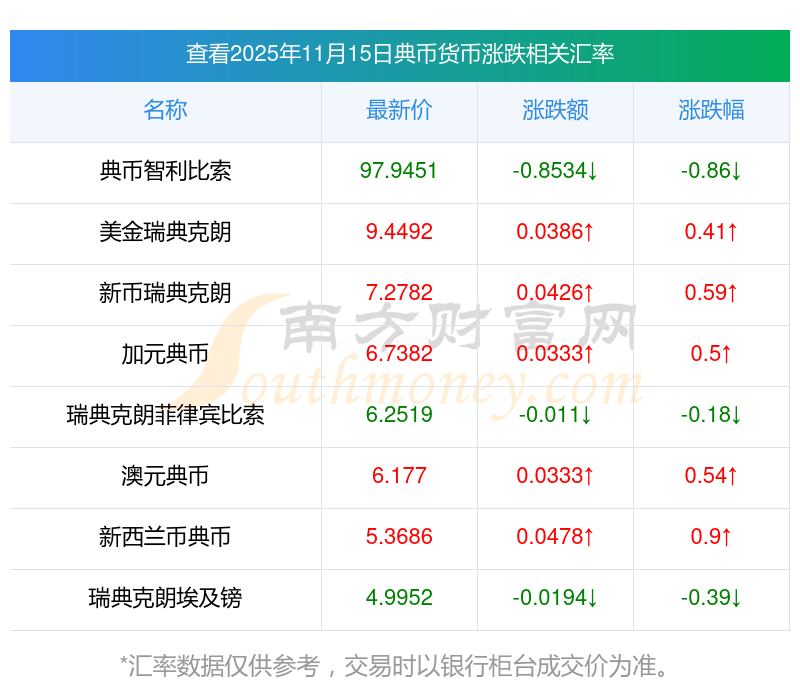This screenshot has height=697, width=800.
Task: Click the change value 0.0478↑
Action: [555, 537]
